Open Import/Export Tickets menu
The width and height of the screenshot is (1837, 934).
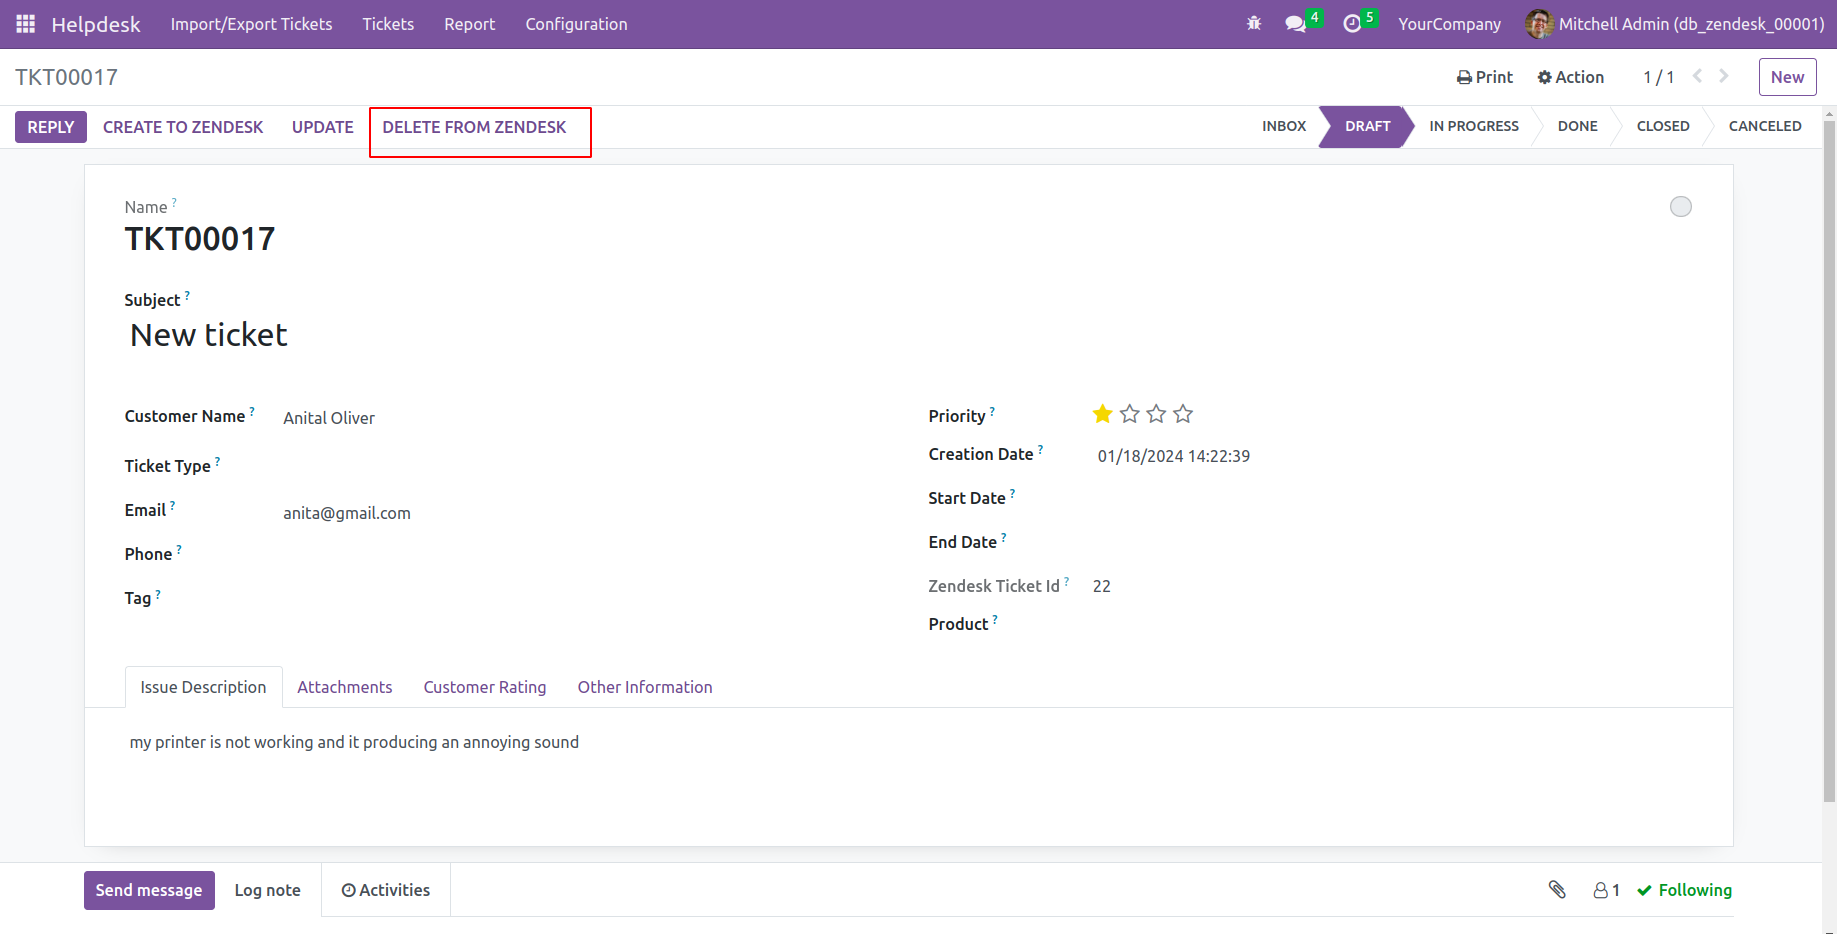click(251, 24)
